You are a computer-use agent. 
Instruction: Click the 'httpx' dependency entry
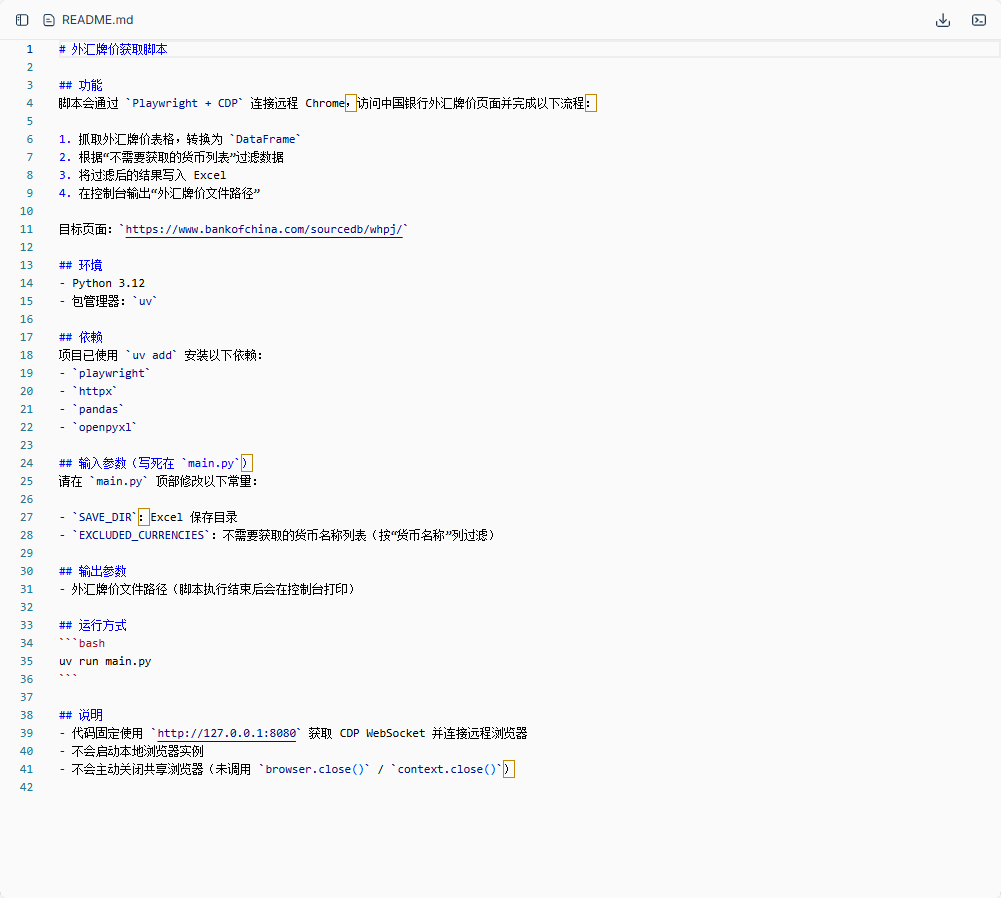click(x=95, y=391)
